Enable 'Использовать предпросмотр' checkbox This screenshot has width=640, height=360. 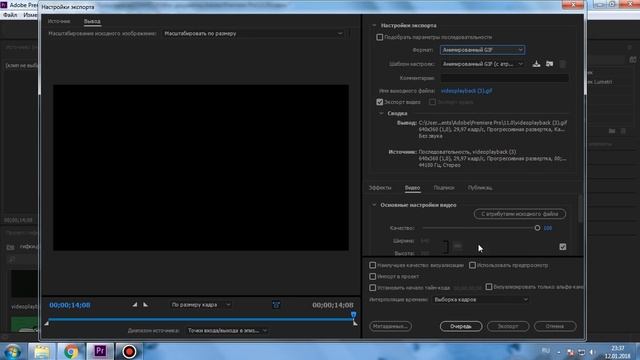[x=472, y=265]
